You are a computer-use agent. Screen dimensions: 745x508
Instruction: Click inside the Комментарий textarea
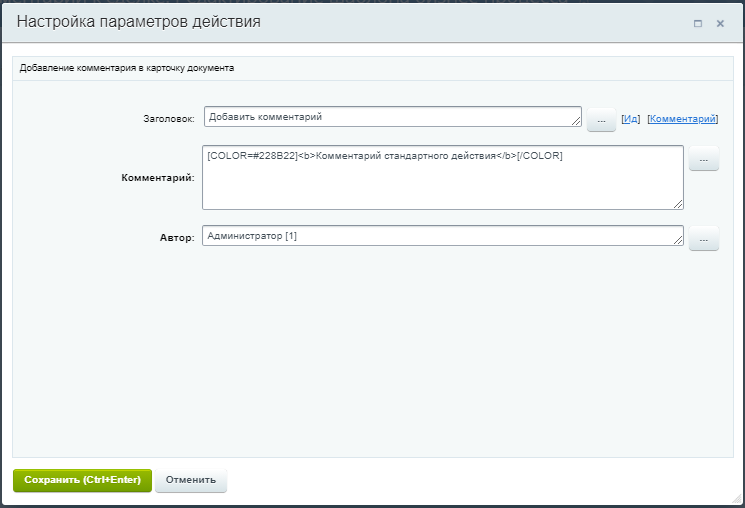coord(442,177)
